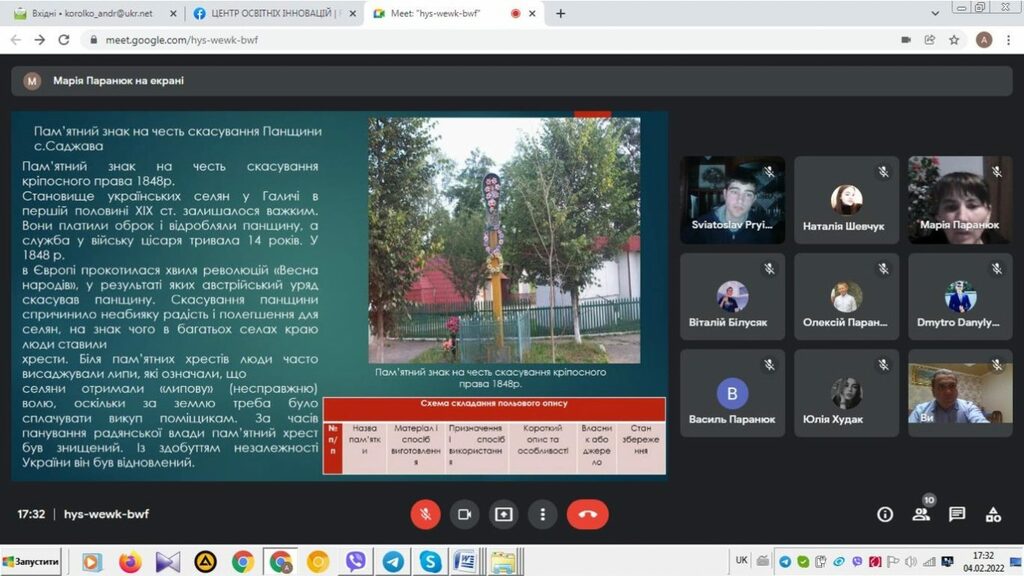Reload the Google Meet page
This screenshot has height=576, width=1024.
pos(64,40)
